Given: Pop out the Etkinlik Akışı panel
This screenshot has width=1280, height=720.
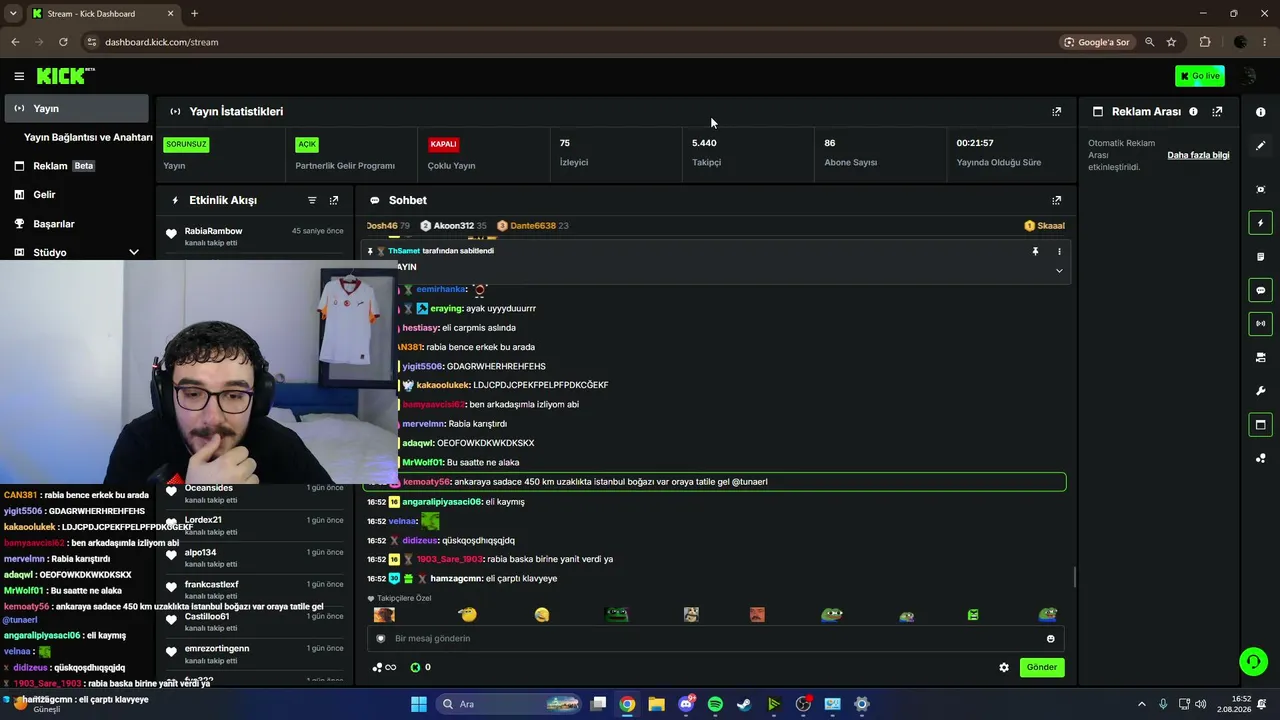Looking at the screenshot, I should [x=334, y=200].
